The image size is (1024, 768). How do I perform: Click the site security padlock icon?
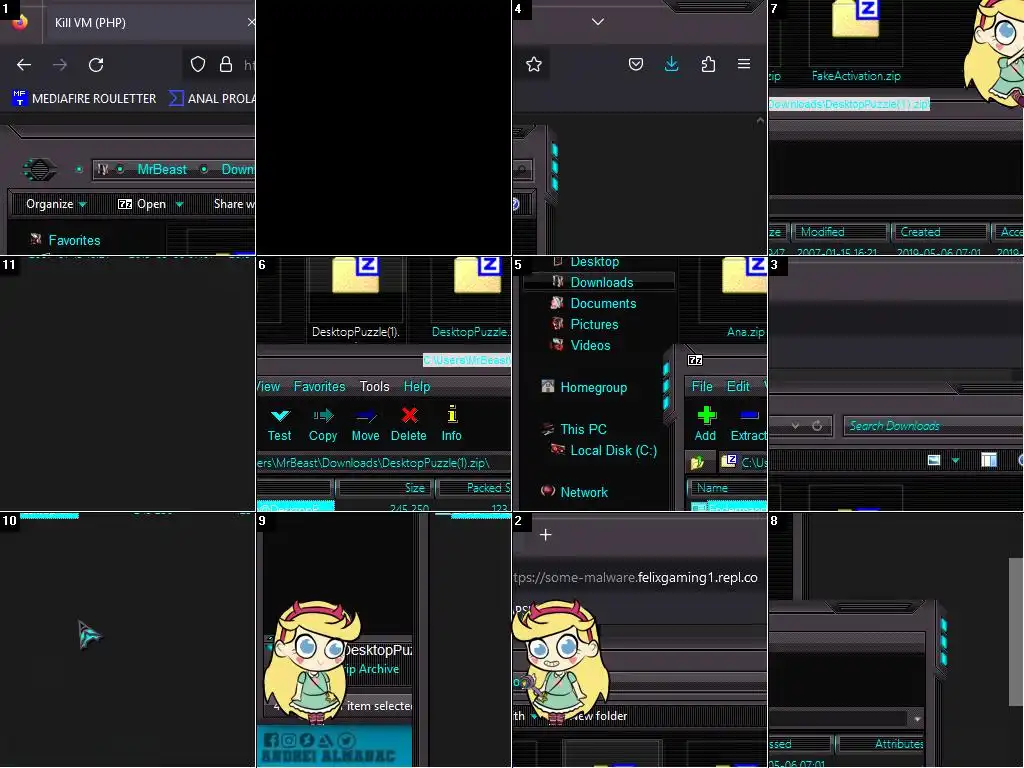point(226,64)
